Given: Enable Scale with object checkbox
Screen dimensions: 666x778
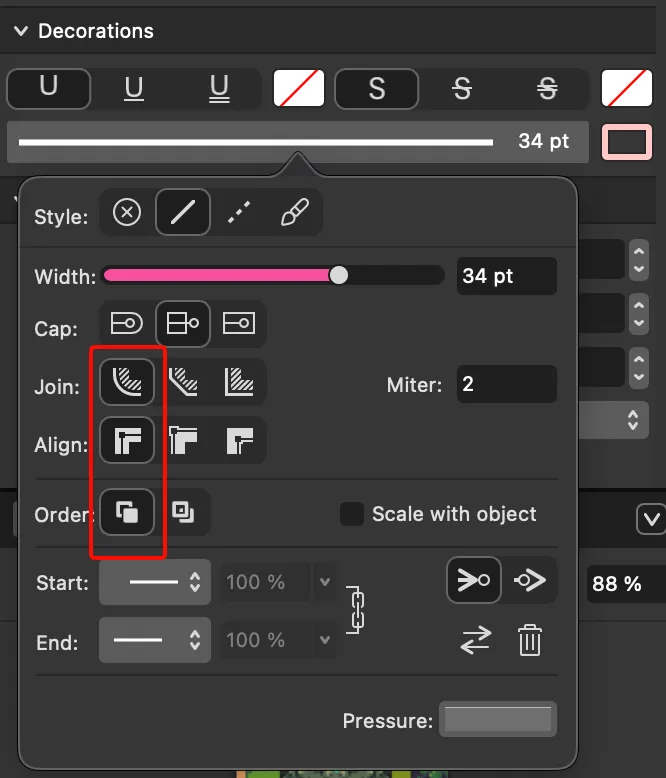Looking at the screenshot, I should (x=352, y=514).
